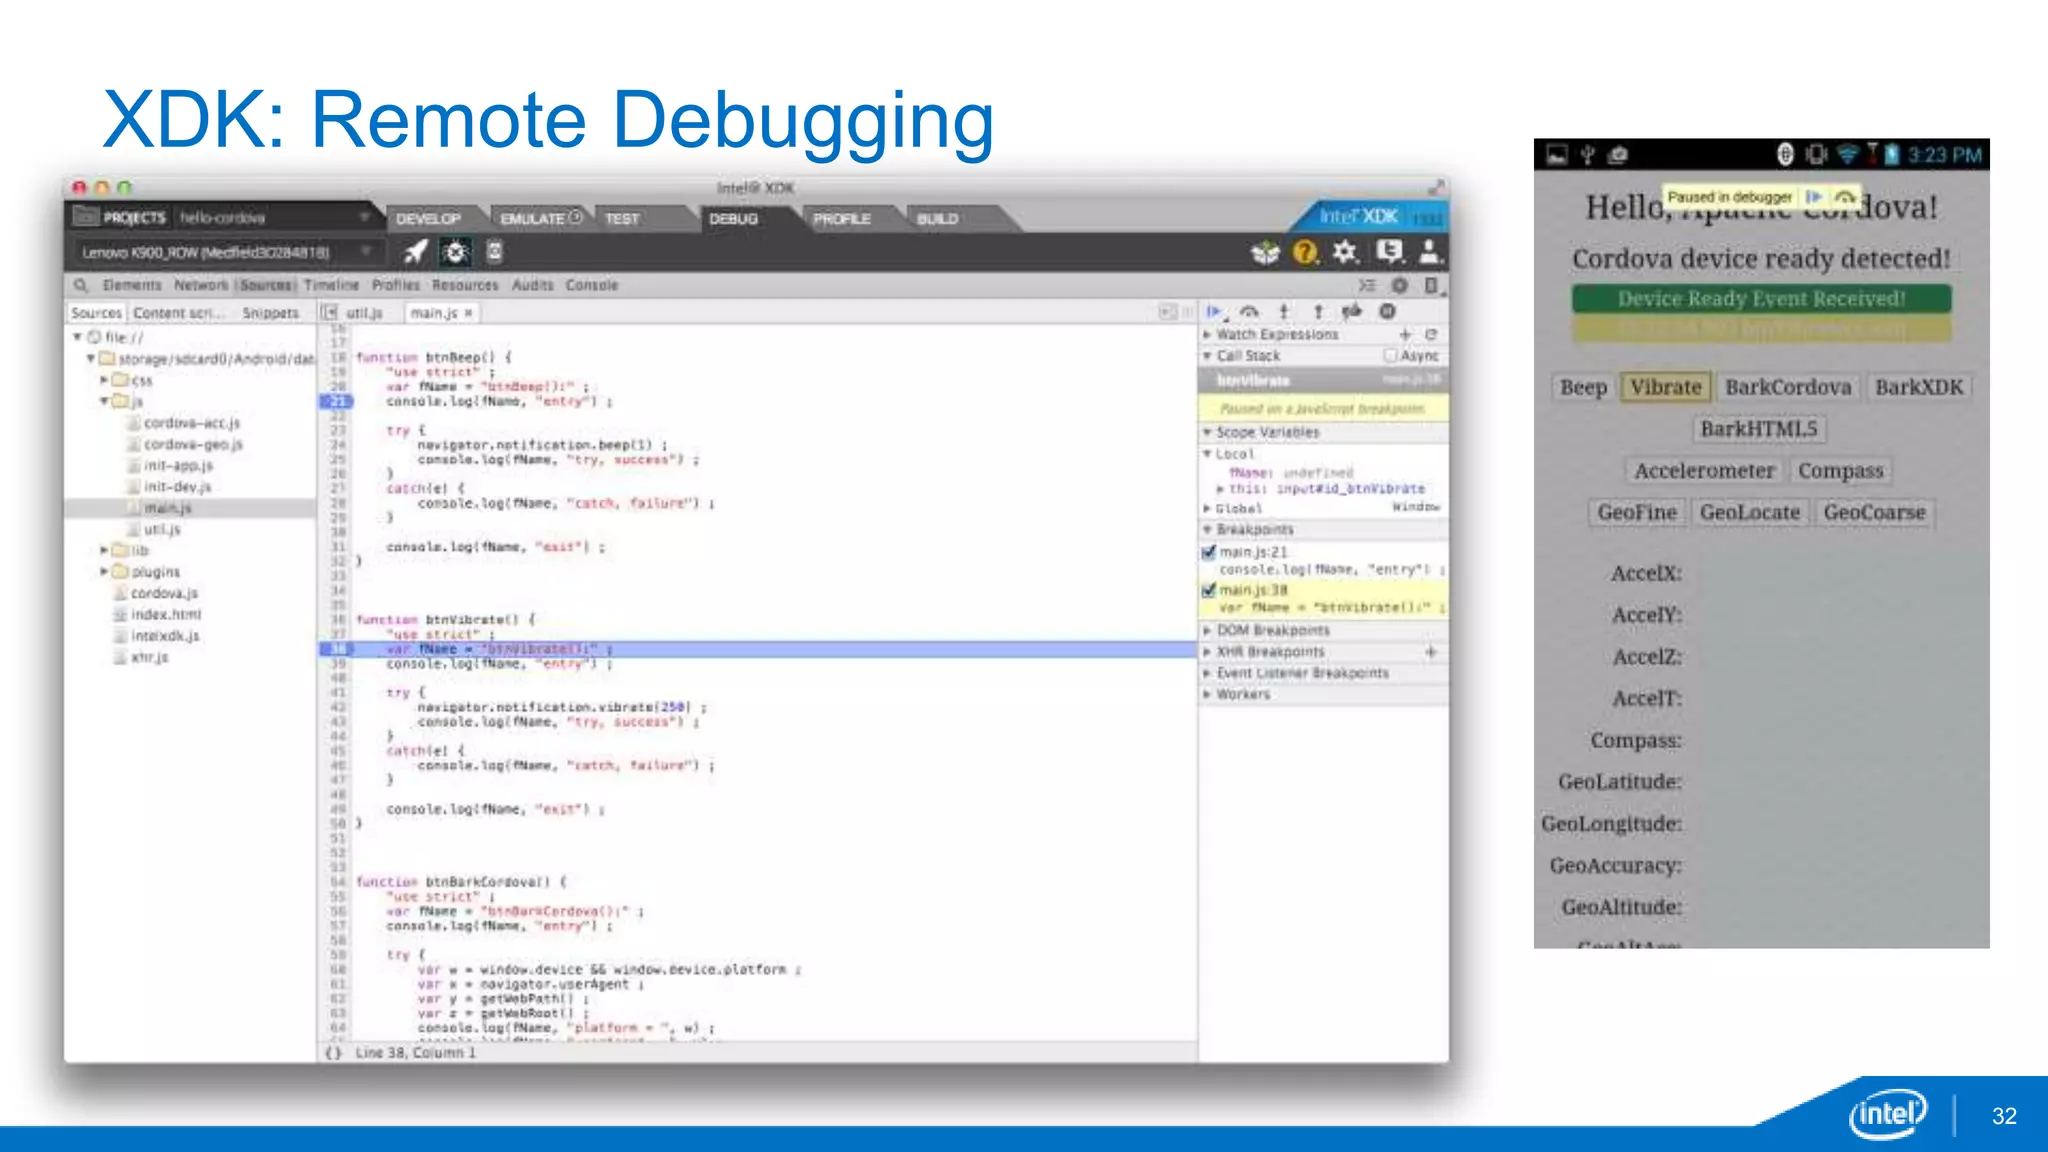Resume script execution in debugger
The width and height of the screenshot is (2048, 1152).
point(1214,312)
